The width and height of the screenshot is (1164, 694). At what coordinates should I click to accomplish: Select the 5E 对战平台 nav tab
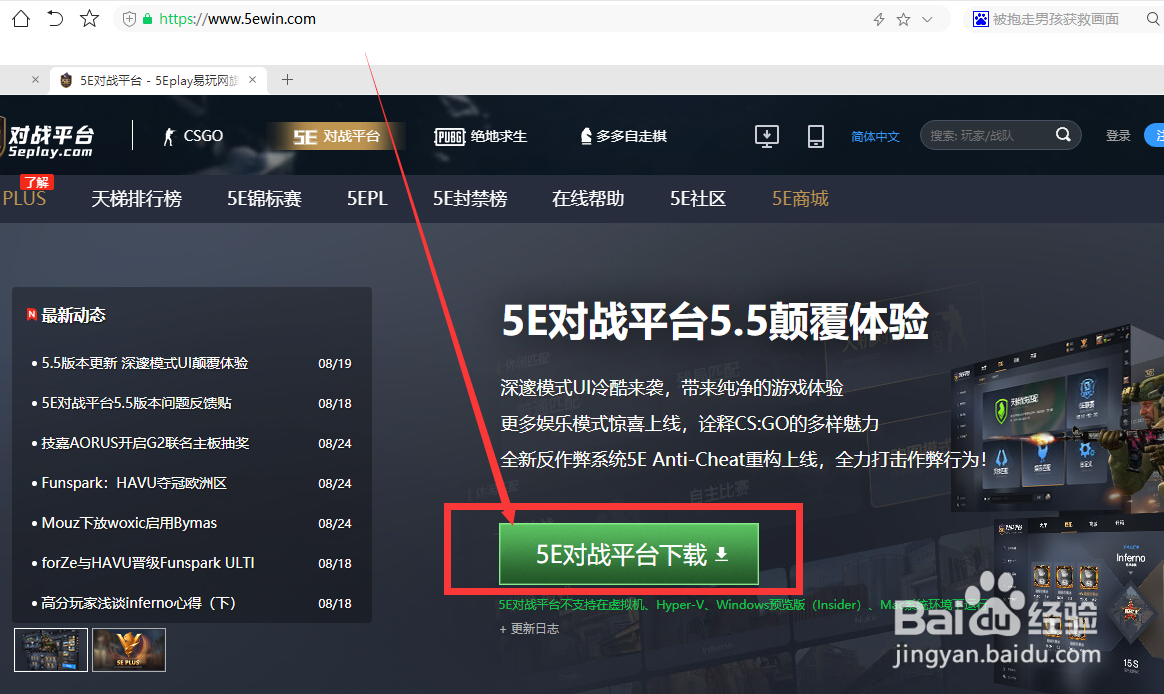pos(336,137)
